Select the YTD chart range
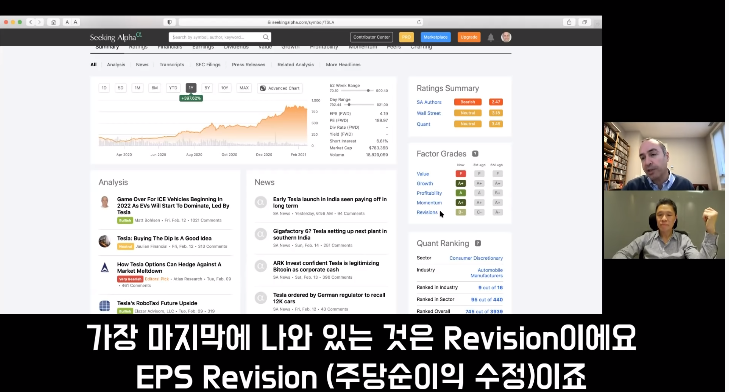 click(x=173, y=88)
